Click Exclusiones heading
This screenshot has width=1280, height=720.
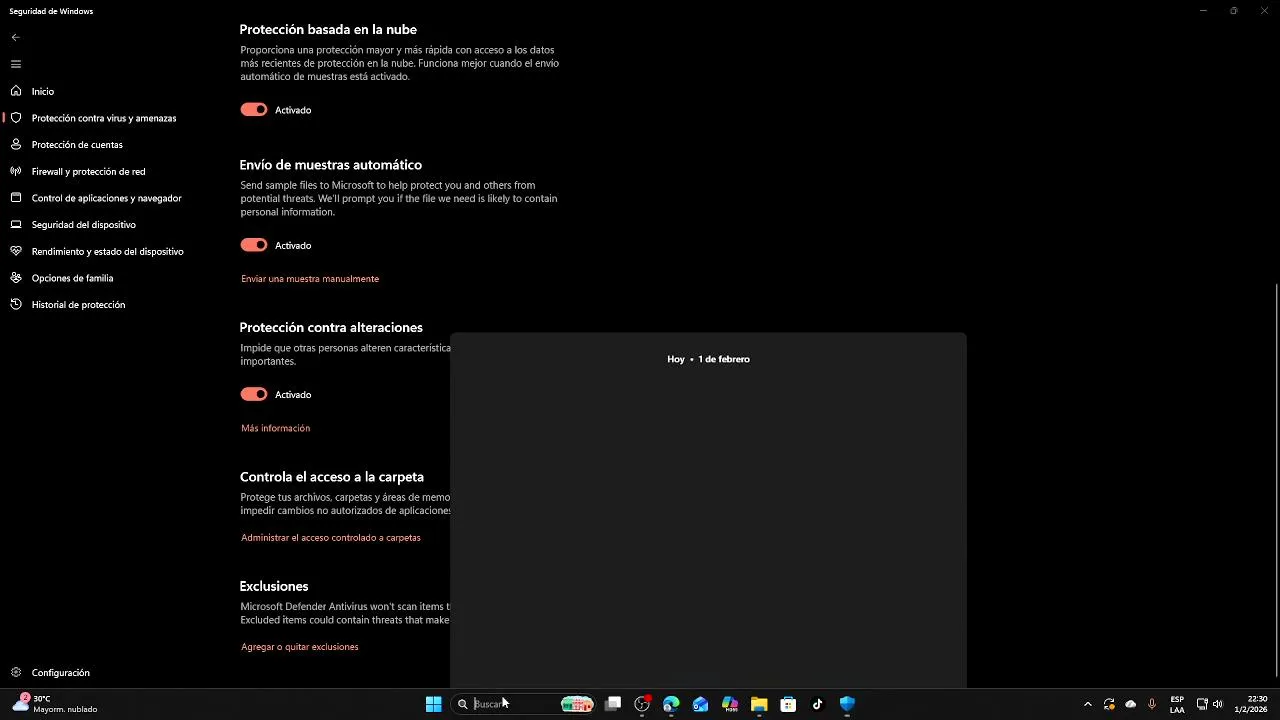click(x=274, y=586)
